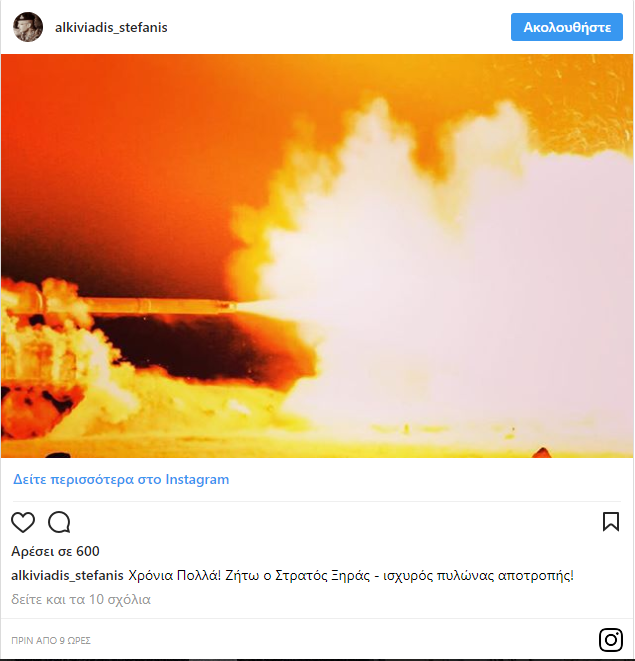
Task: Click the ισχυρός πυλώνας αποτροπής caption ending
Action: point(478,575)
